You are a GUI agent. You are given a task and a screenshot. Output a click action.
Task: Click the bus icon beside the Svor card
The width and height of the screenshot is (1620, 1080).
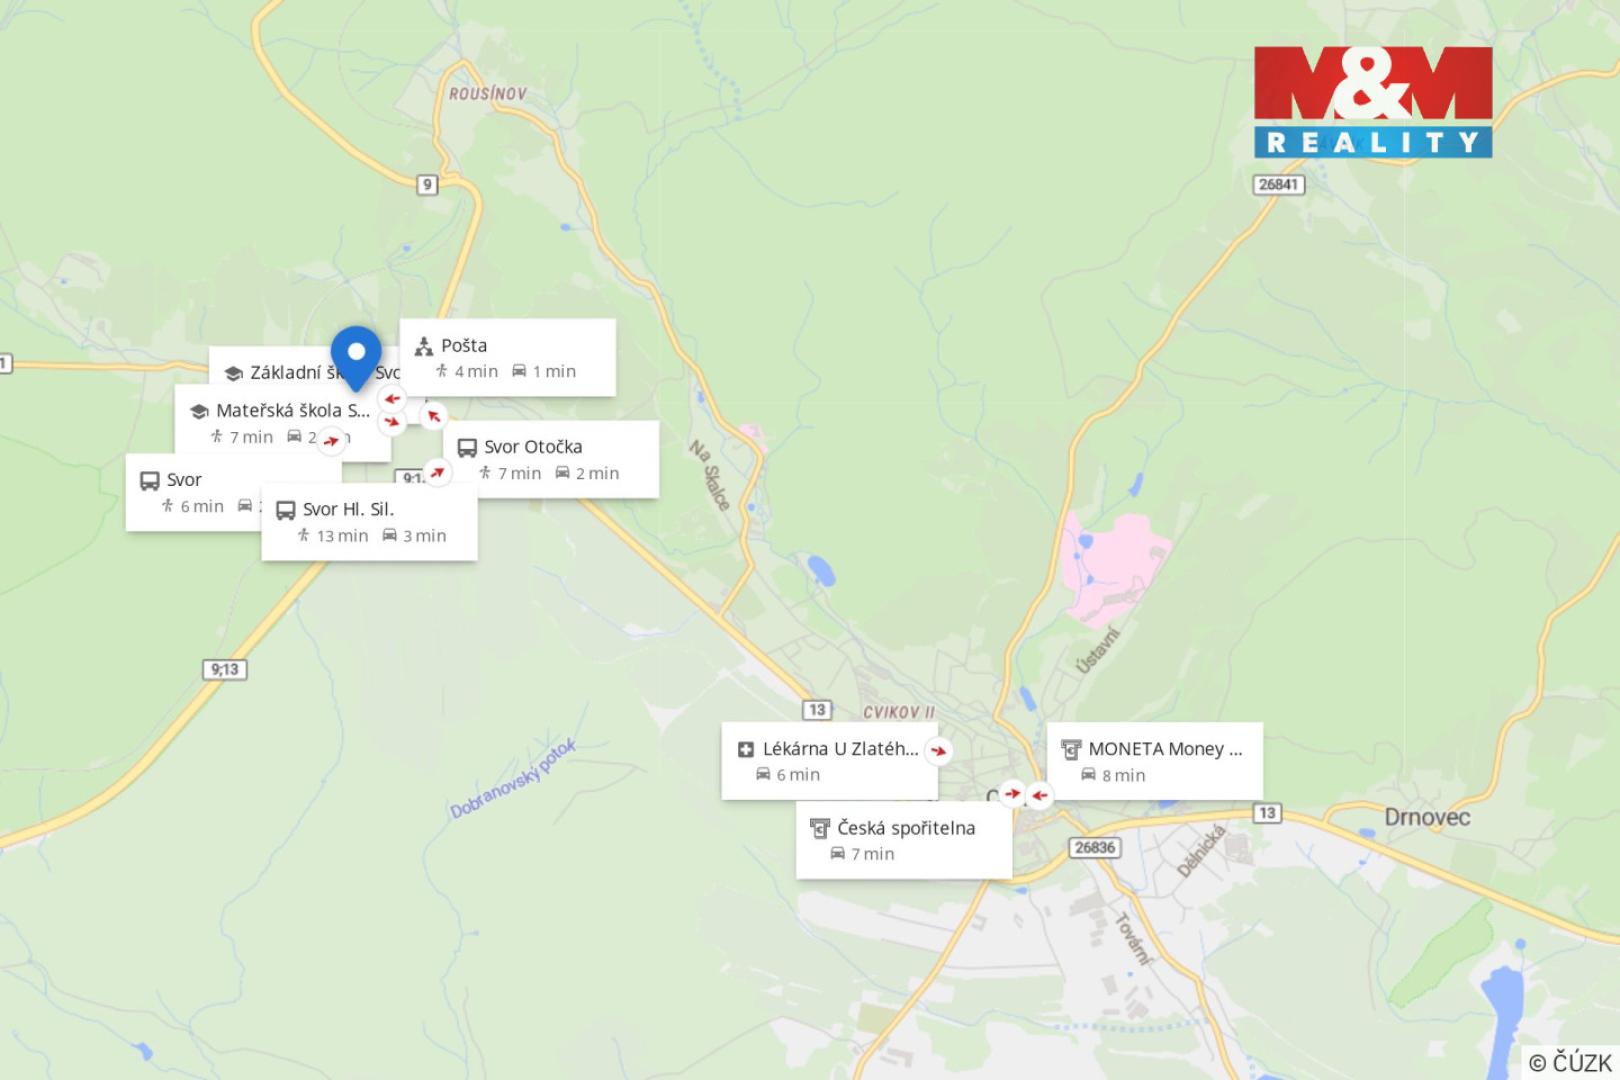[x=149, y=481]
